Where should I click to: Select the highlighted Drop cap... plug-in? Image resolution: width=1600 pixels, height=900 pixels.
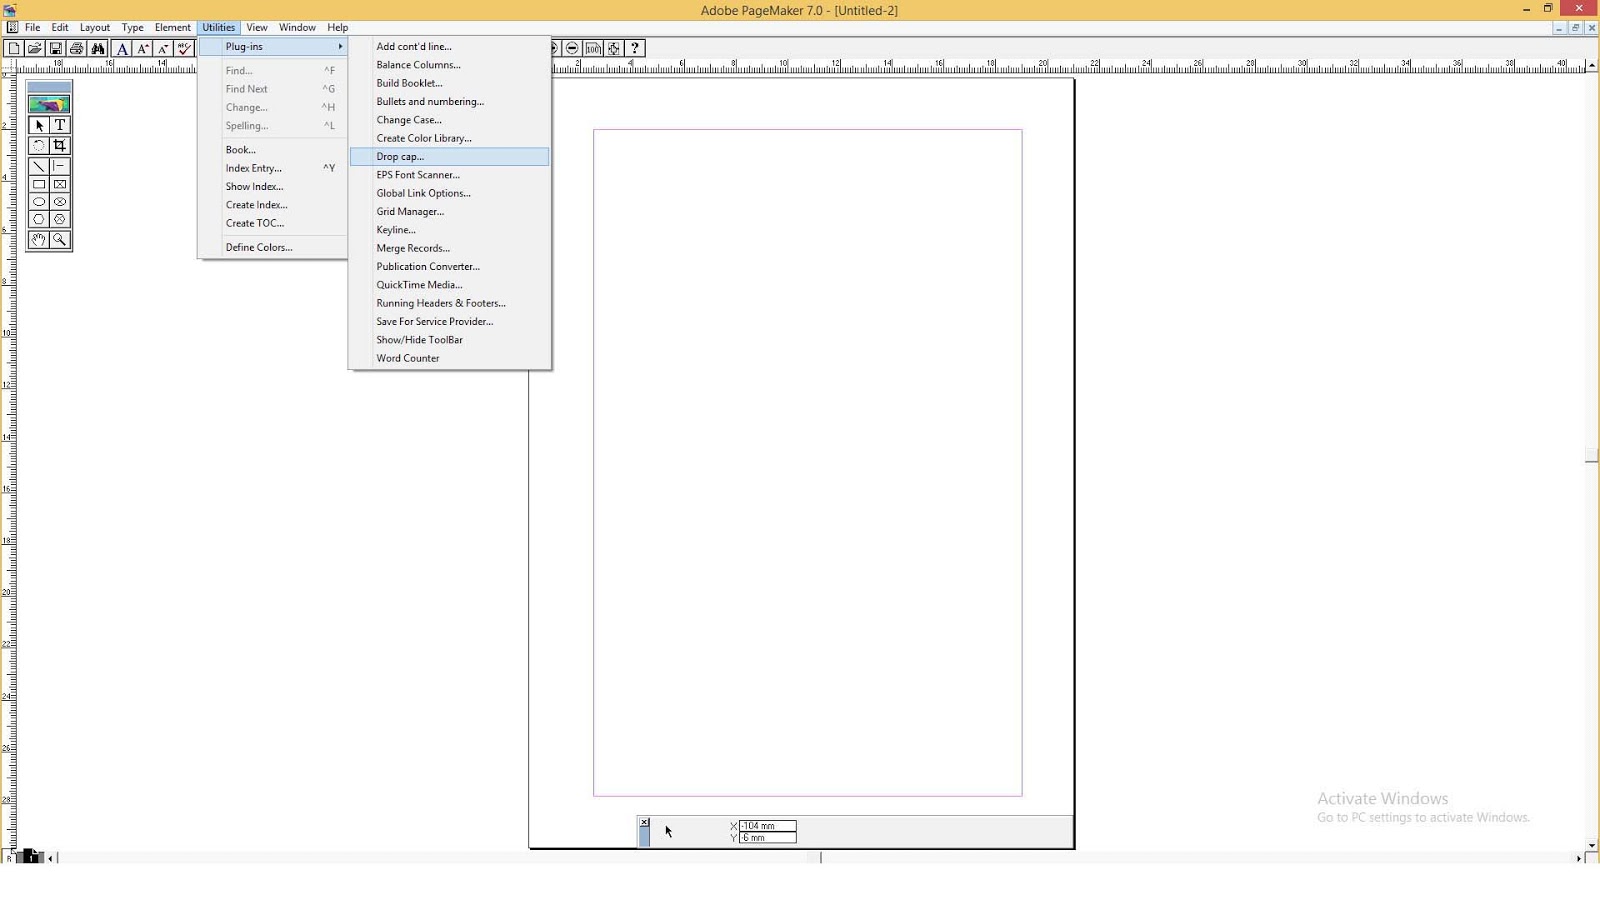pos(450,157)
